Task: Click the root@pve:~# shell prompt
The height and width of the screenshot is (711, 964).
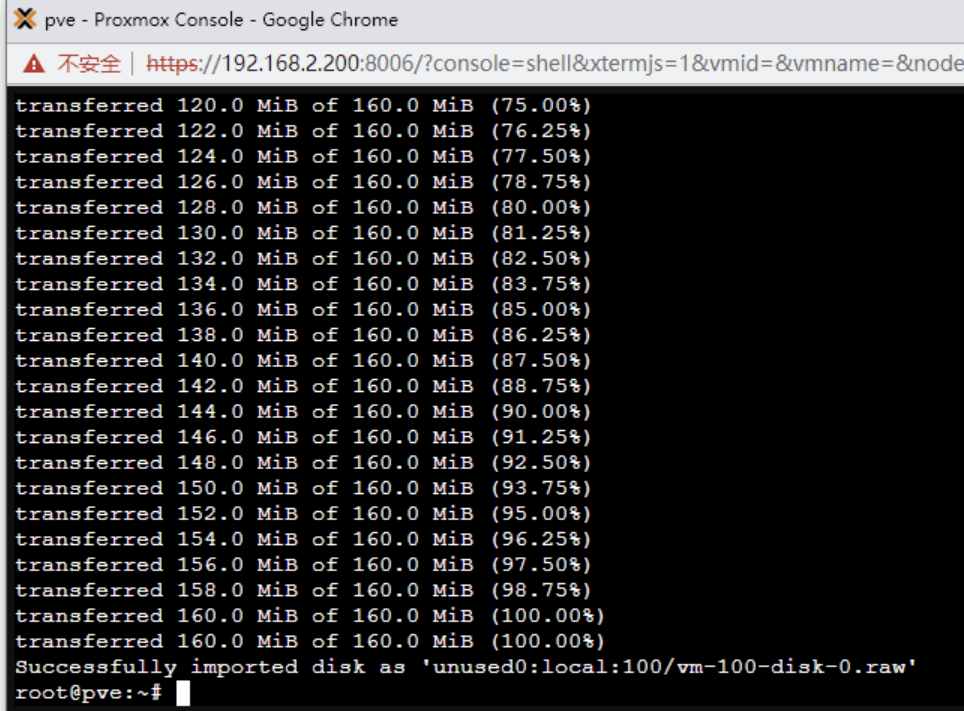Action: [88, 693]
